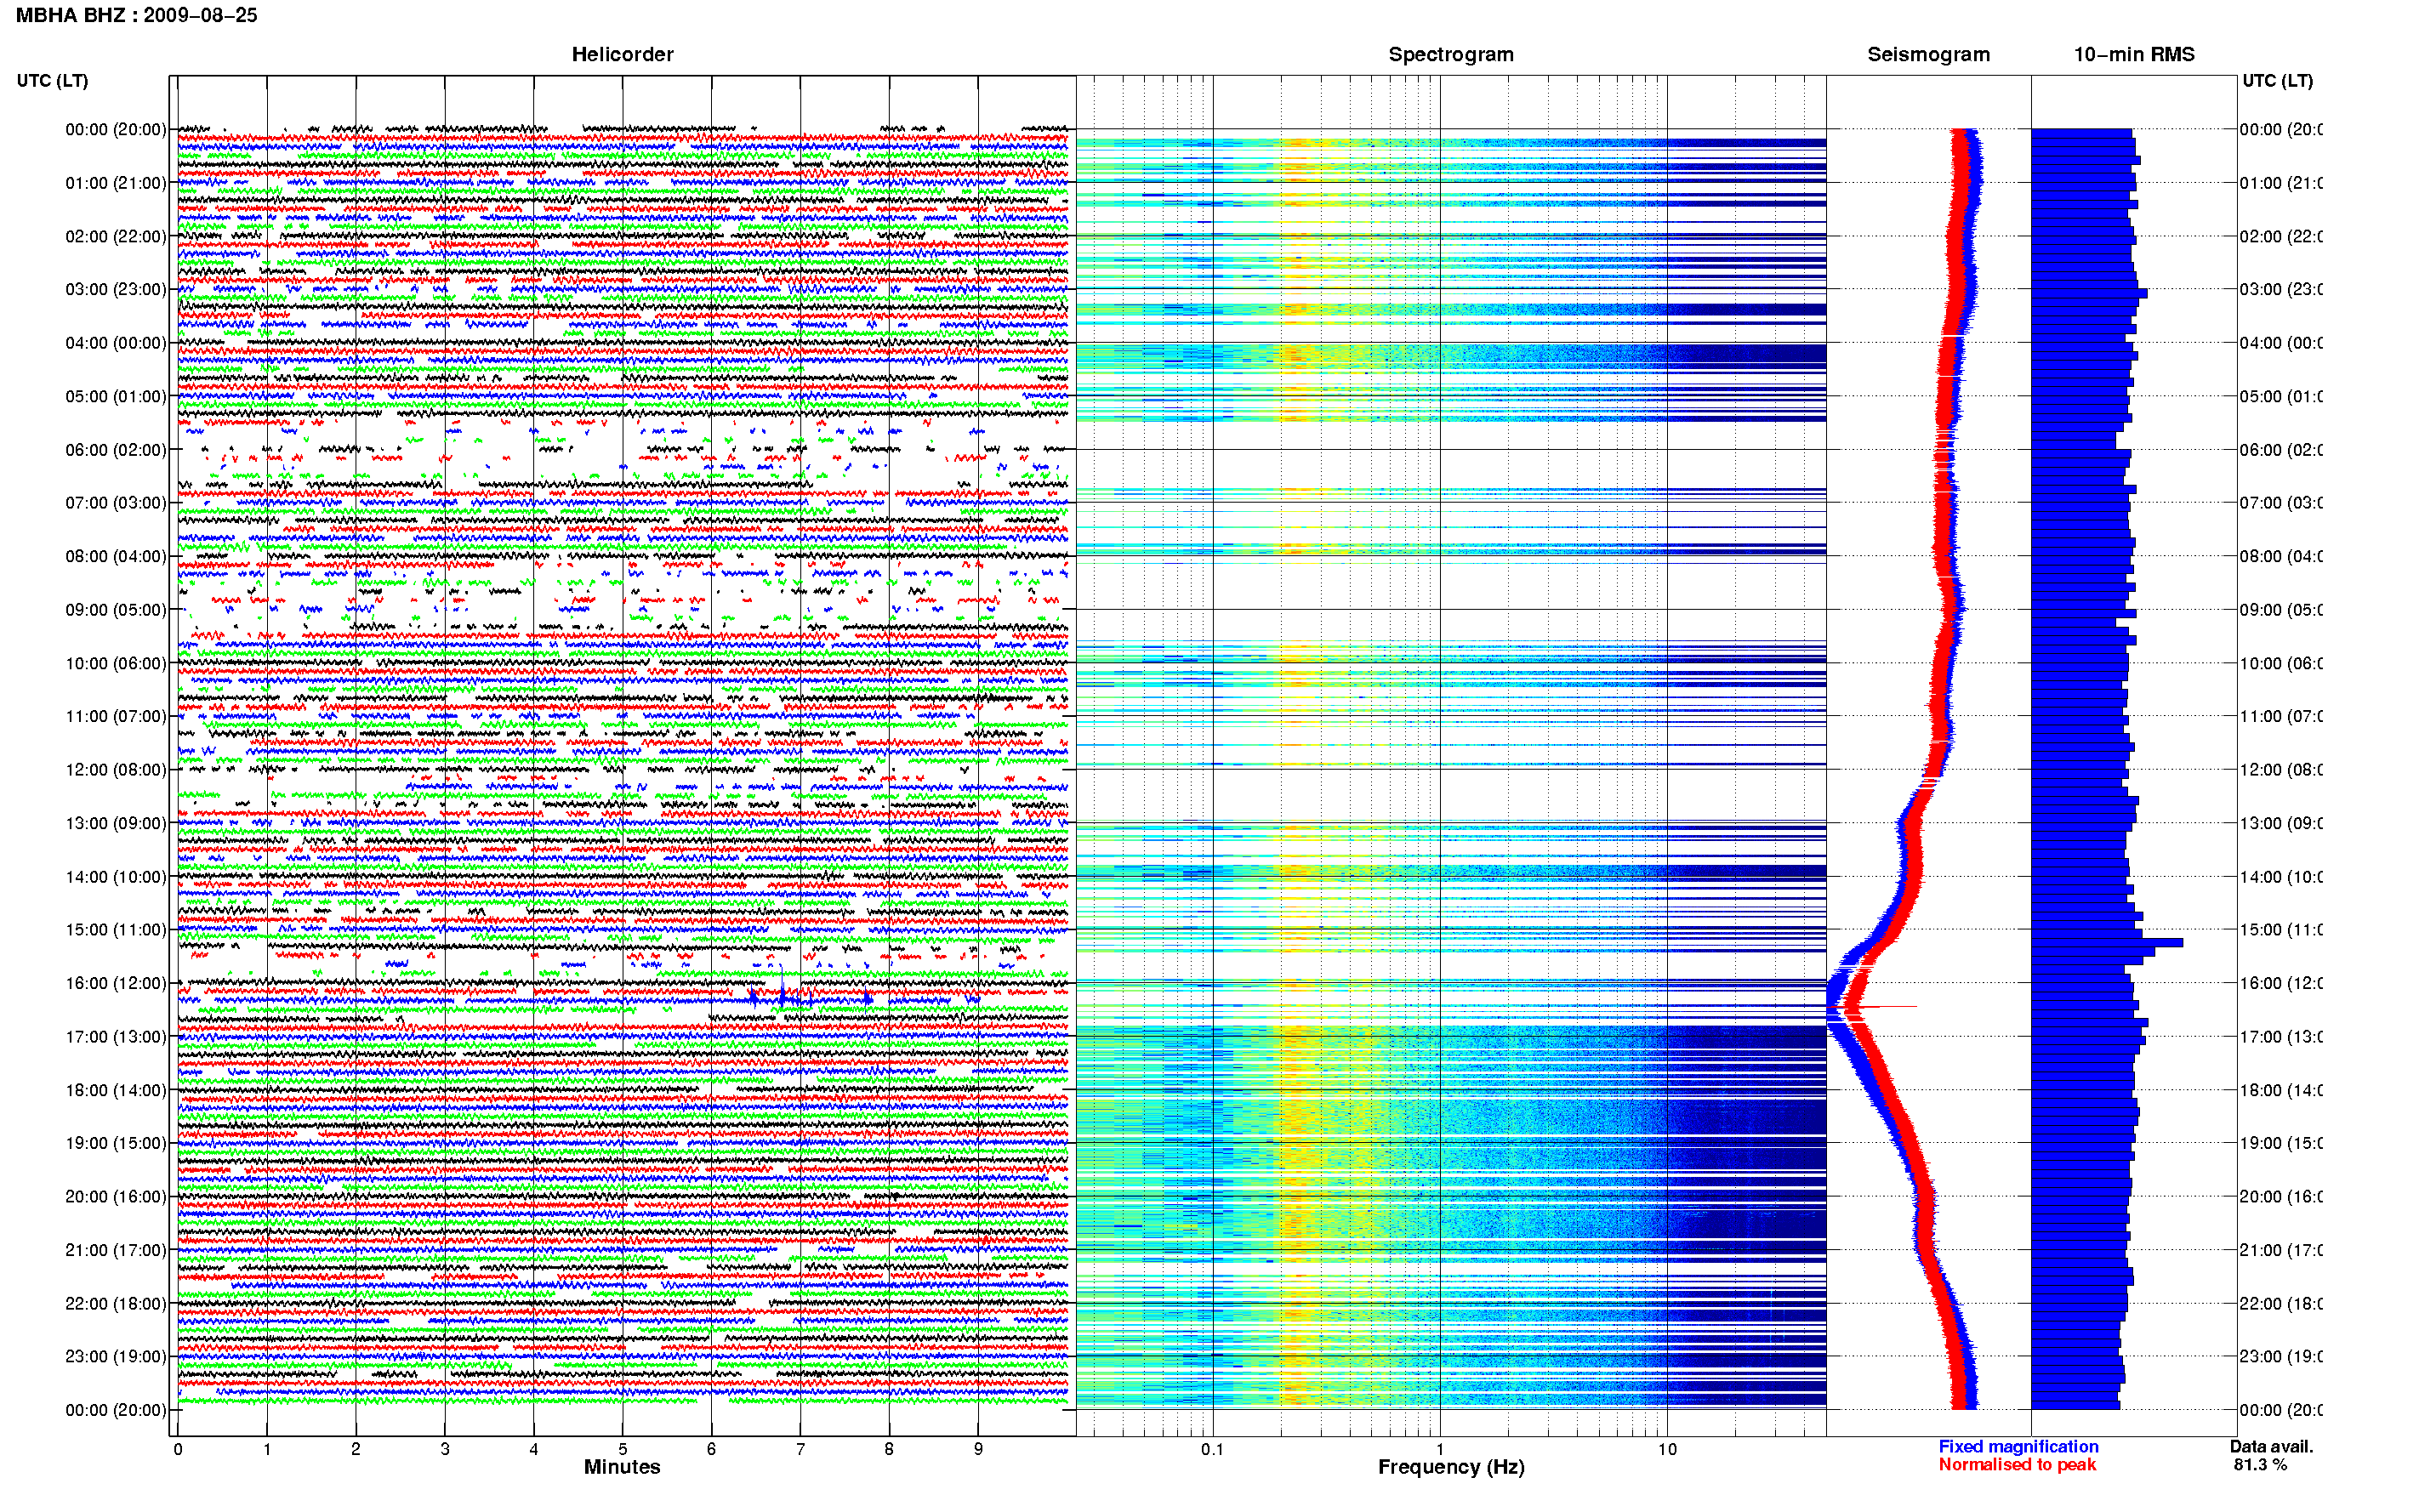Click the left-axis label 07:00 (03:00)
This screenshot has width=2419, height=1512.
(x=116, y=502)
